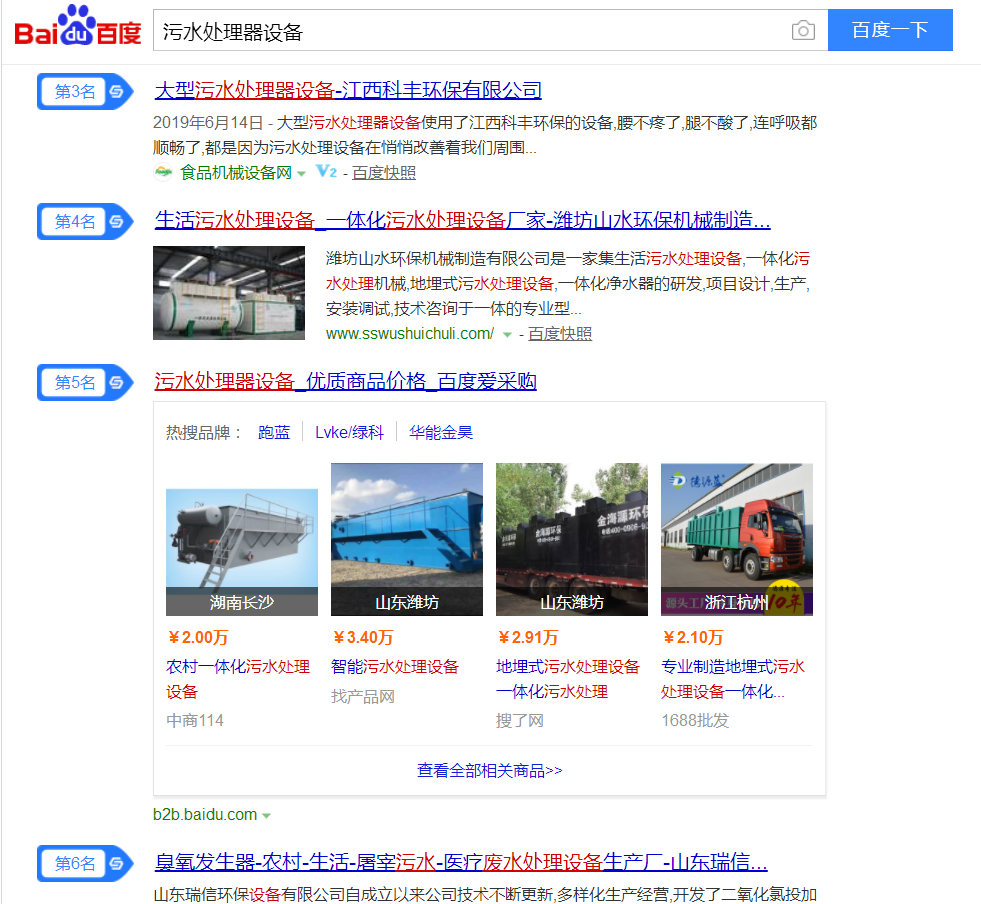Viewport: 981px width, 904px height.
Task: Click the 百度一下 search button
Action: tap(890, 30)
